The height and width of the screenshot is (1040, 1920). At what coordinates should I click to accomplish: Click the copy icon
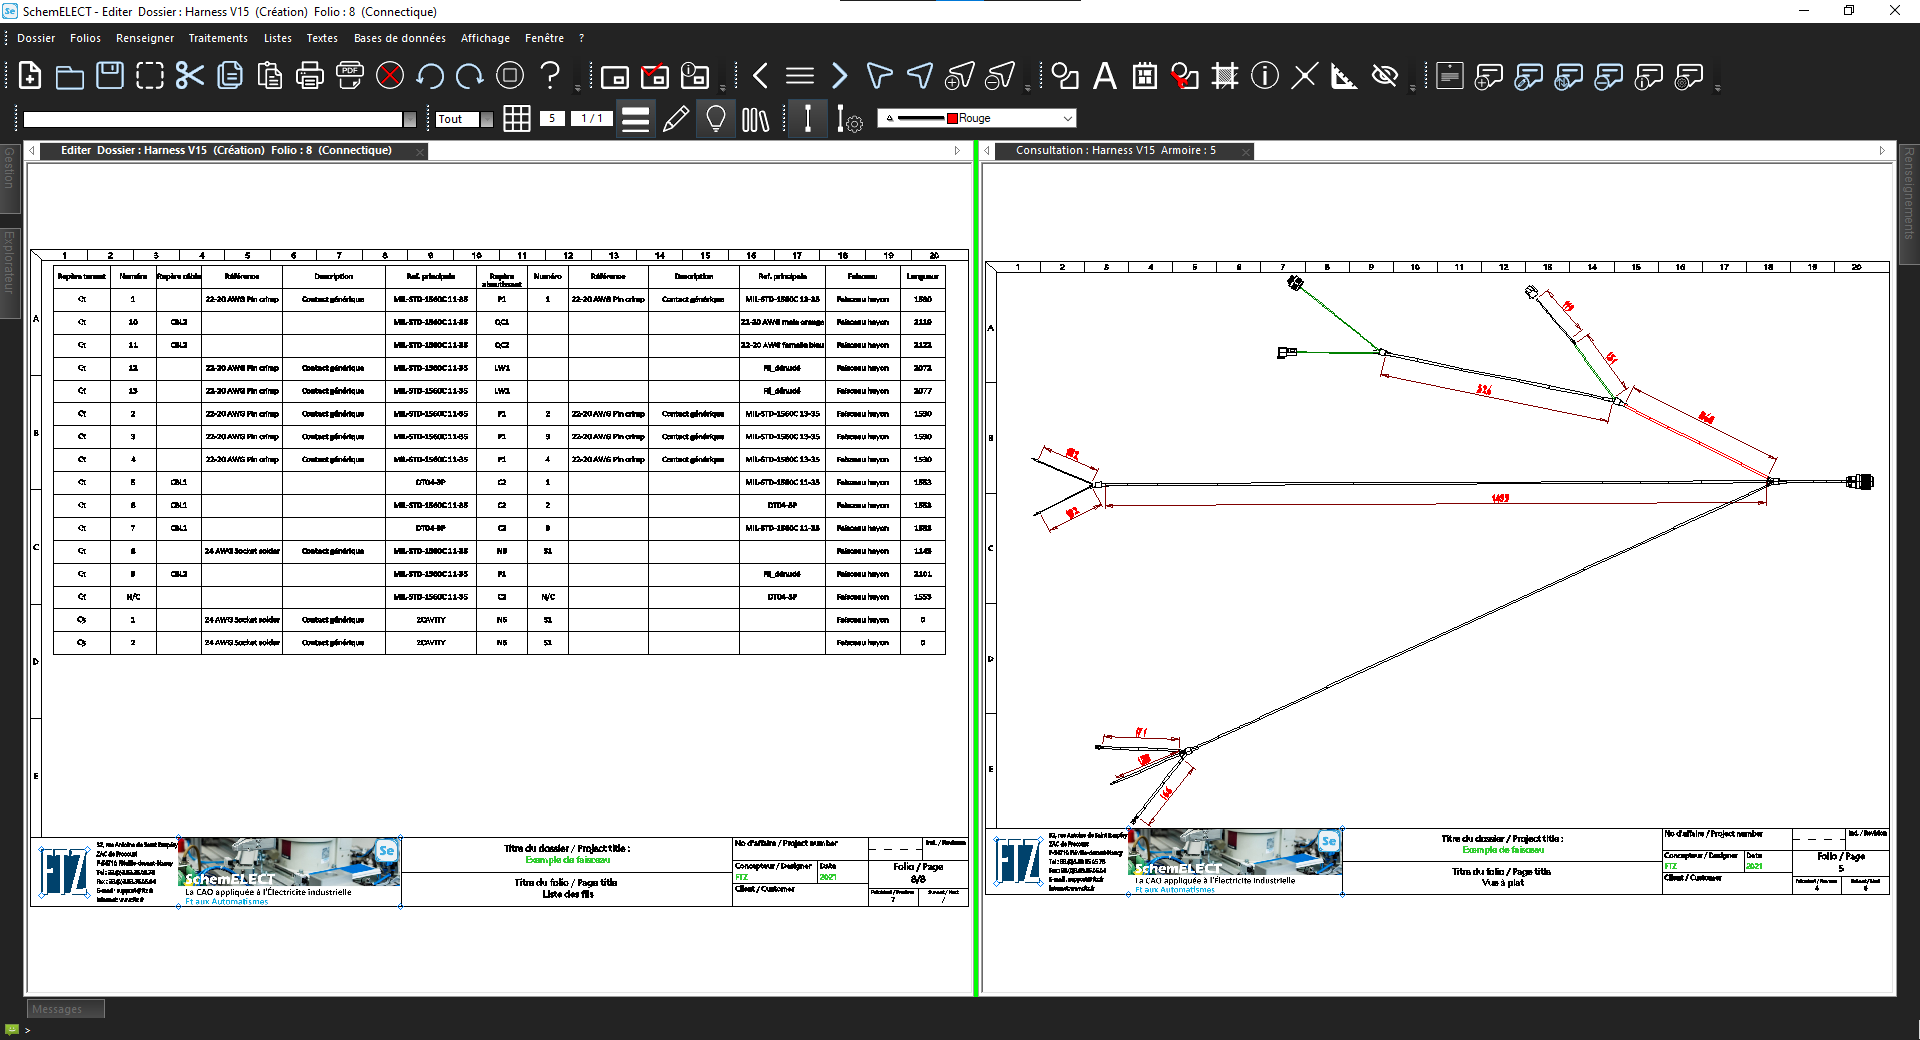tap(230, 76)
